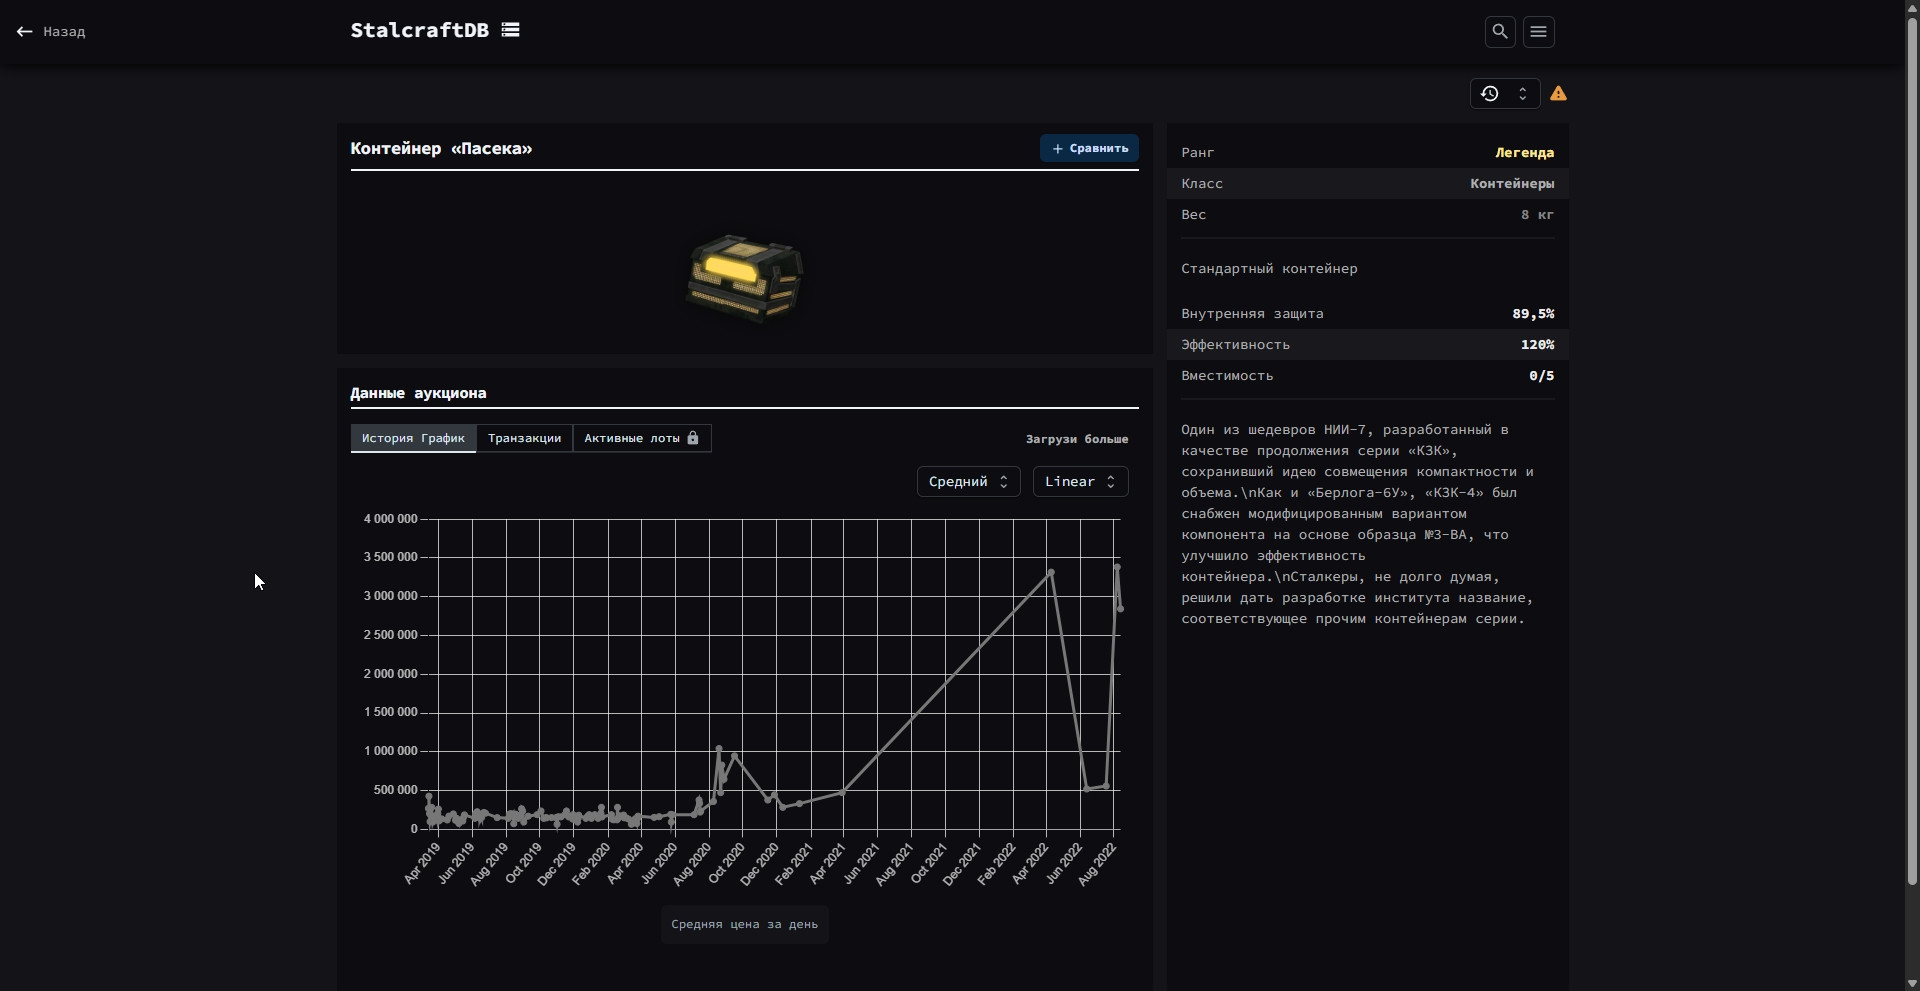Screen dimensions: 1920x991
Task: Click the Данные аукциона heading
Action: click(x=418, y=393)
